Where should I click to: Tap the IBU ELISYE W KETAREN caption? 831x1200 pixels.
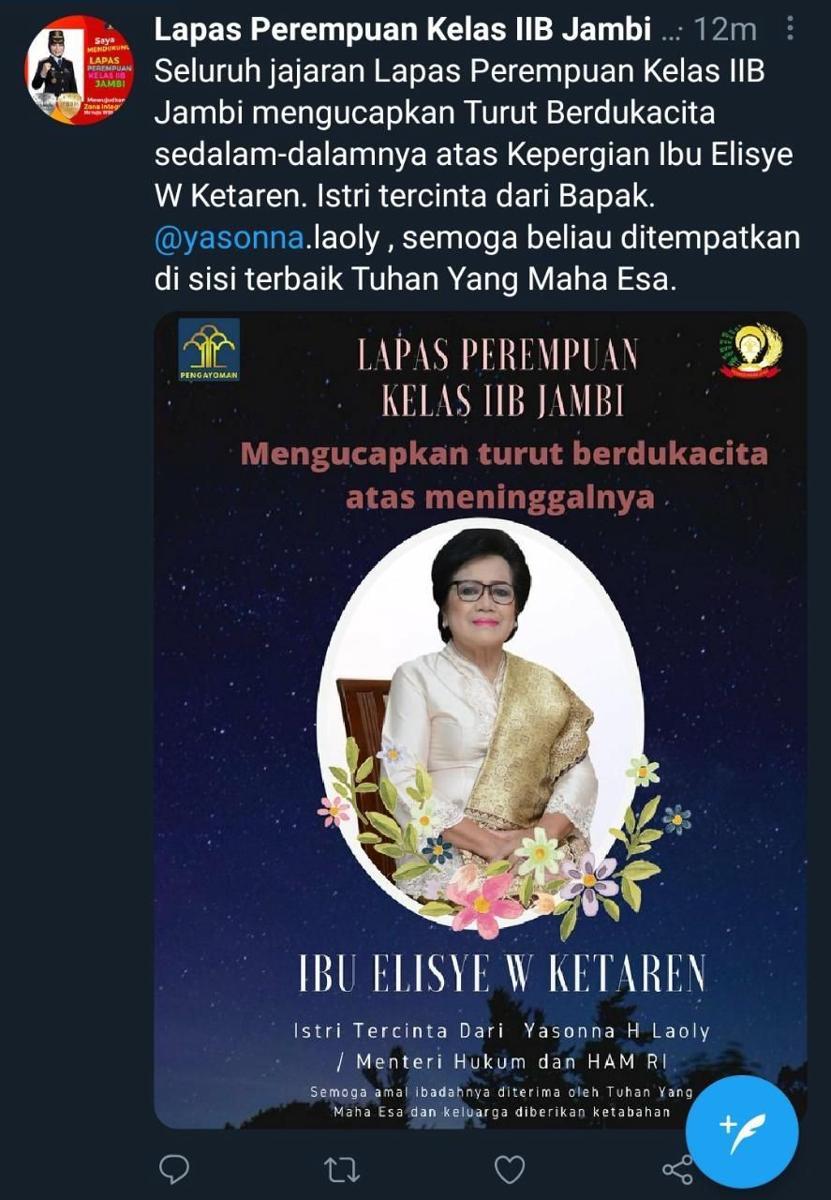tap(504, 974)
